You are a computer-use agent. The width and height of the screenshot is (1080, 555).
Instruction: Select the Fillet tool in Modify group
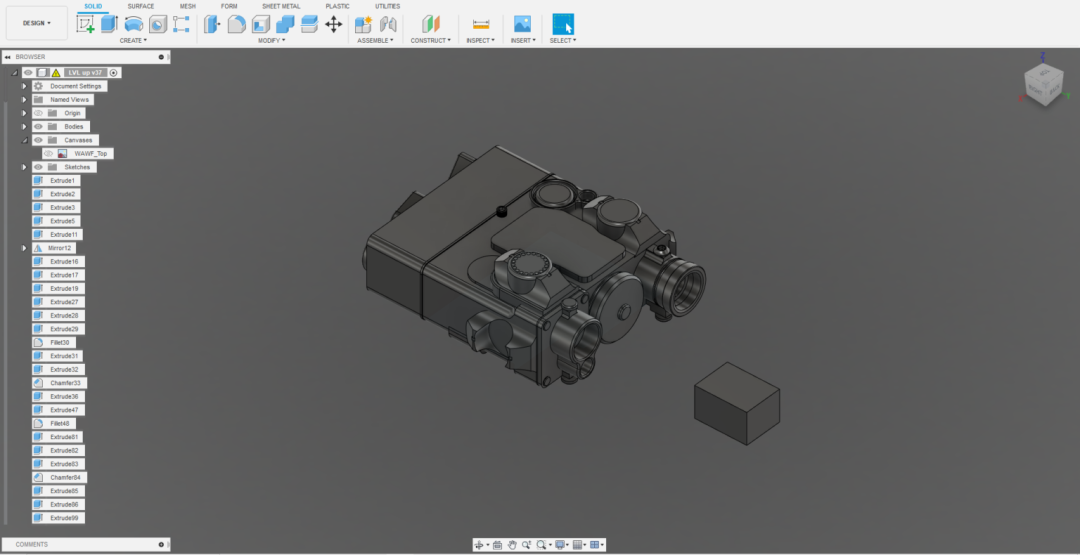tap(236, 24)
